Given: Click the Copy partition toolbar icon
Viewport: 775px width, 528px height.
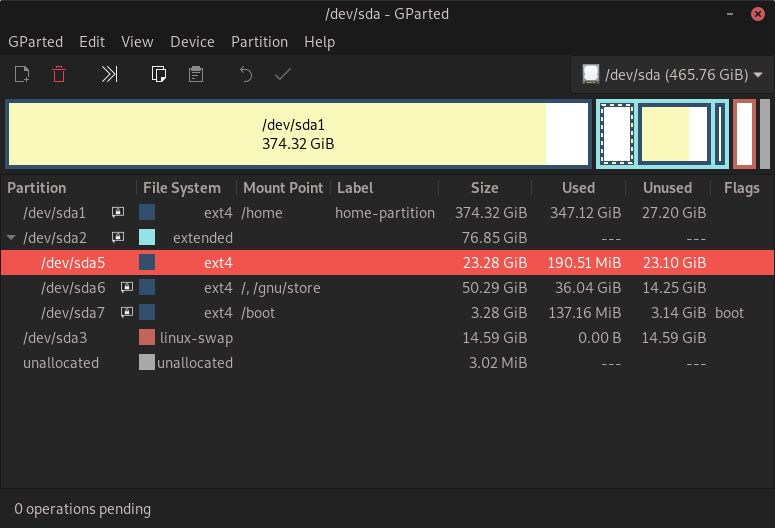Looking at the screenshot, I should click(158, 74).
